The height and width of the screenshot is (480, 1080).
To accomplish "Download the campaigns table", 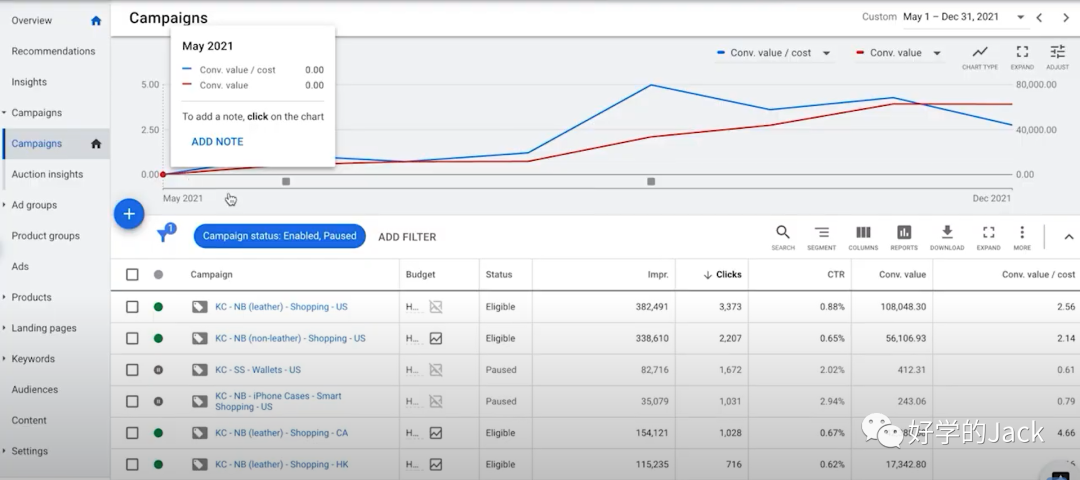I will [x=947, y=236].
